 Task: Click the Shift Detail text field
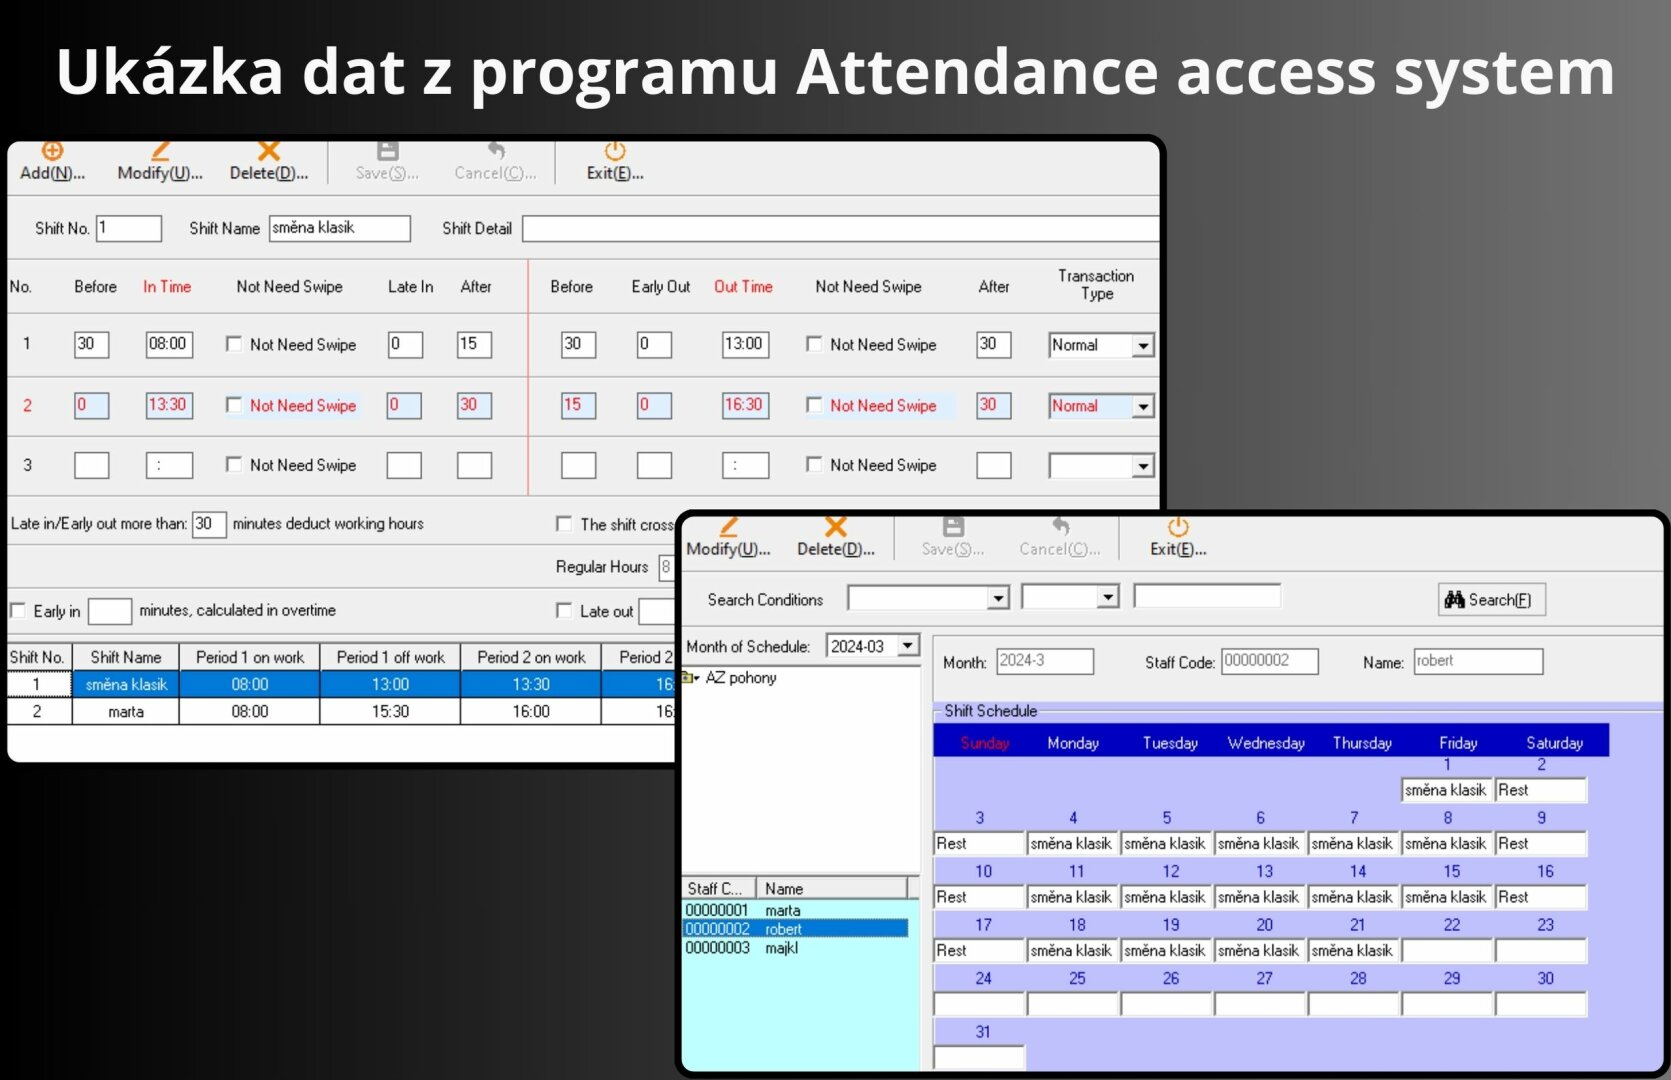tap(838, 228)
